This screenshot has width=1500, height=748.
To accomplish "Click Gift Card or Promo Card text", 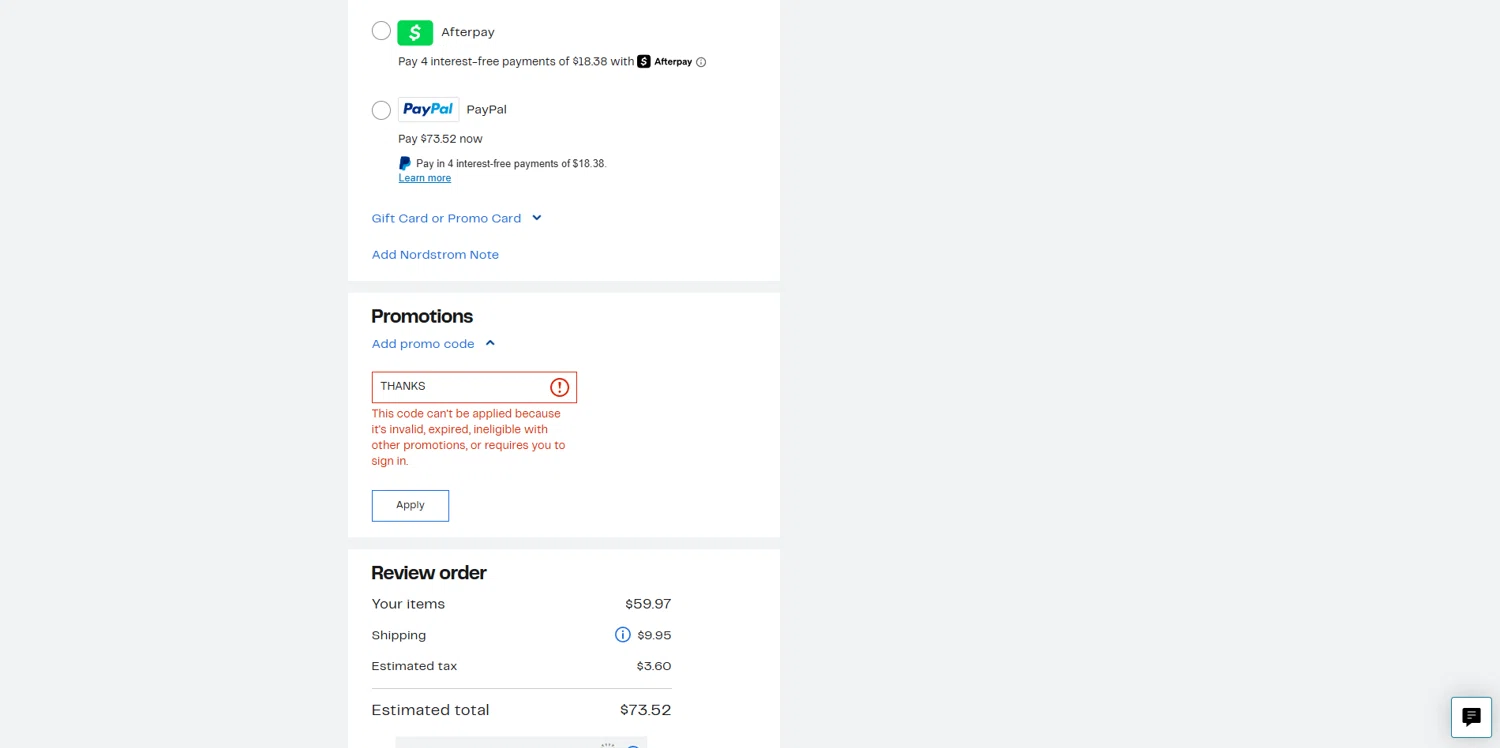I will coord(446,219).
